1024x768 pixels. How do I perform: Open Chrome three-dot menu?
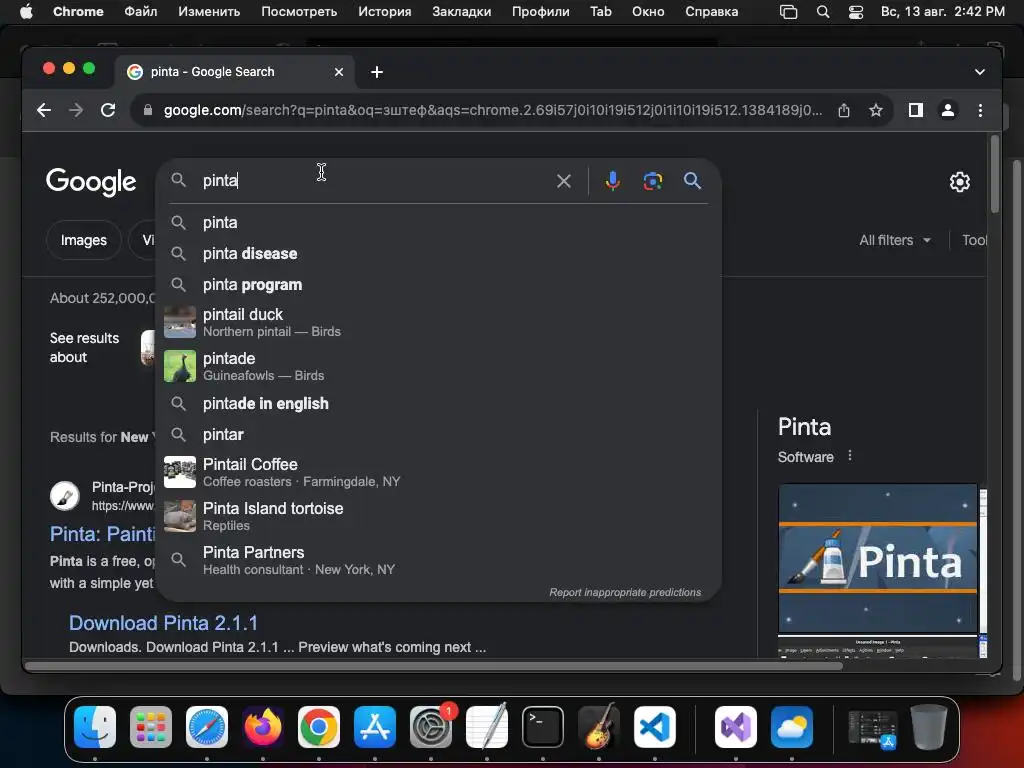pos(980,110)
